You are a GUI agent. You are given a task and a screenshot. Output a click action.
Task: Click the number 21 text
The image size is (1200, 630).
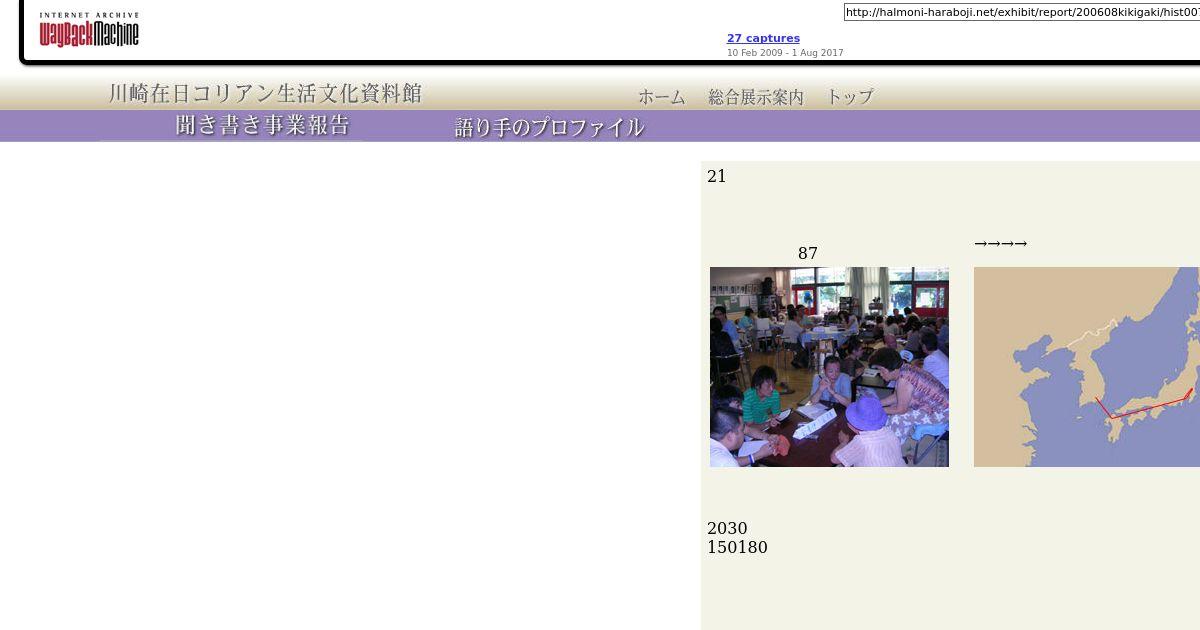717,176
